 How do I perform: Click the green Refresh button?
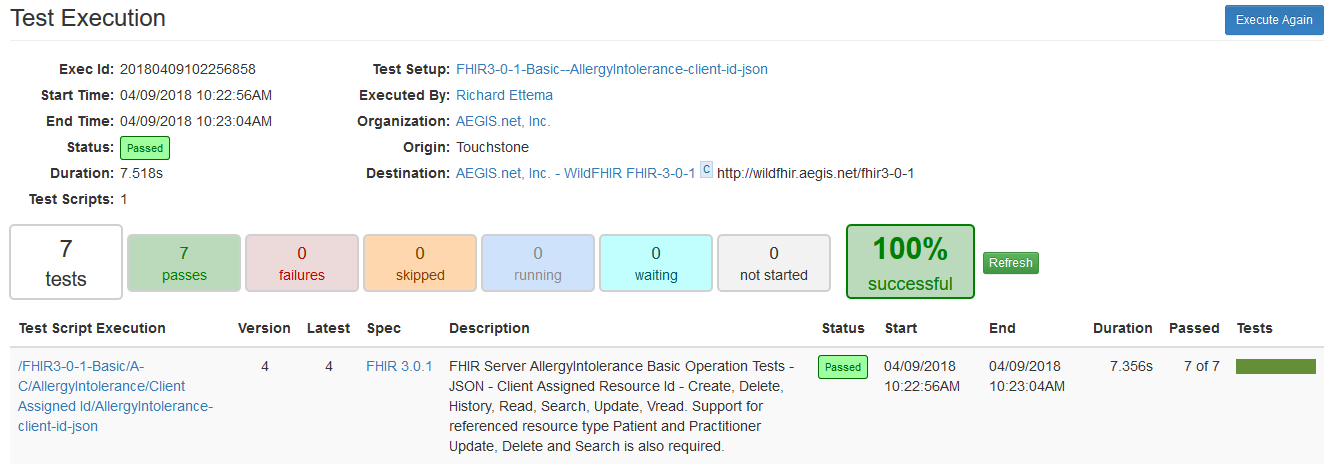coord(1010,263)
